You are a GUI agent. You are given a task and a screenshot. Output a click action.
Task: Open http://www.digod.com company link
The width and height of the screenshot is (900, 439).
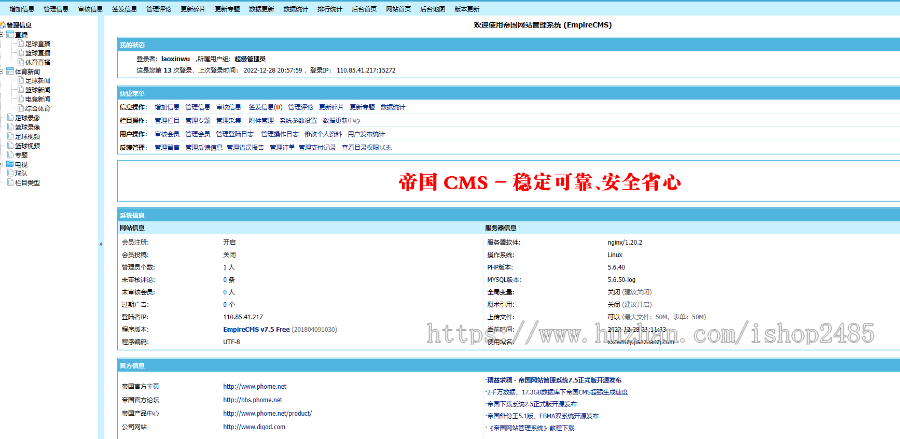[x=254, y=427]
